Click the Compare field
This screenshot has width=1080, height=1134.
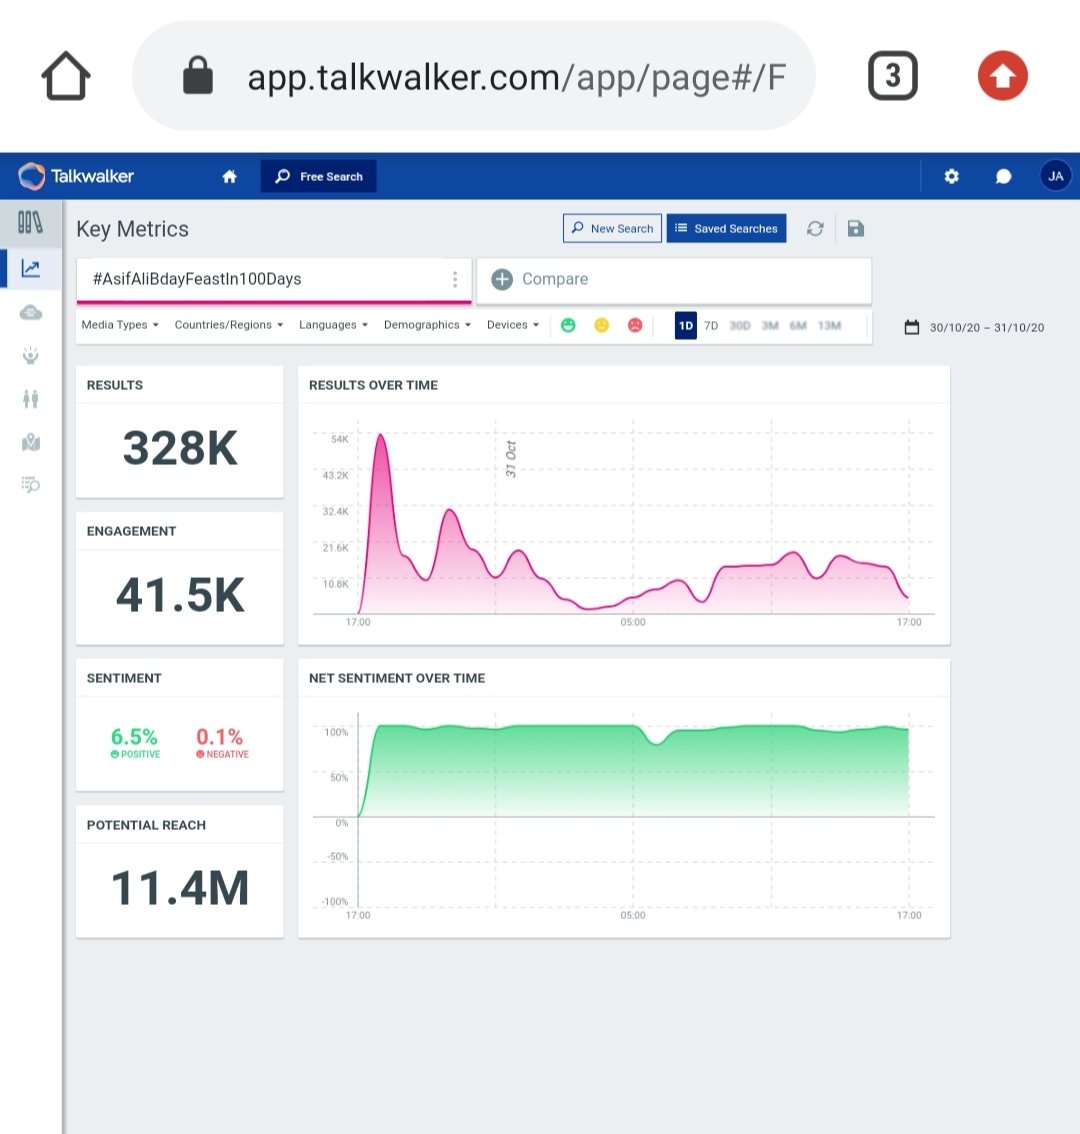[x=674, y=280]
